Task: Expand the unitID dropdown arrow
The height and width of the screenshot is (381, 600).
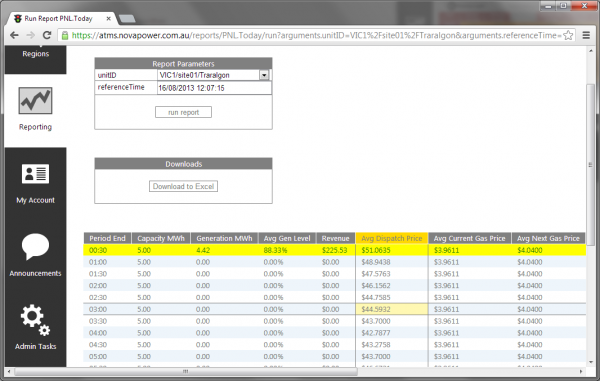Action: pos(264,75)
